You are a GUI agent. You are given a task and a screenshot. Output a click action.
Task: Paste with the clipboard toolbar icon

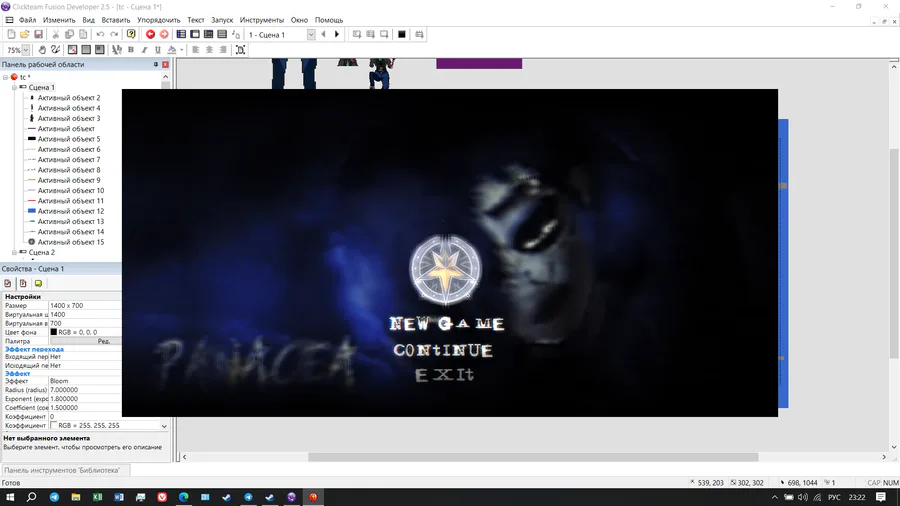click(x=83, y=34)
